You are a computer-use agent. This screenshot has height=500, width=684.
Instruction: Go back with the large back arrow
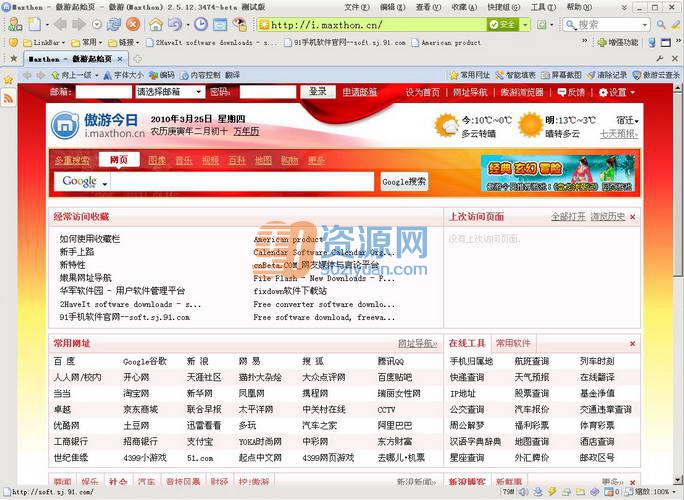click(60, 24)
